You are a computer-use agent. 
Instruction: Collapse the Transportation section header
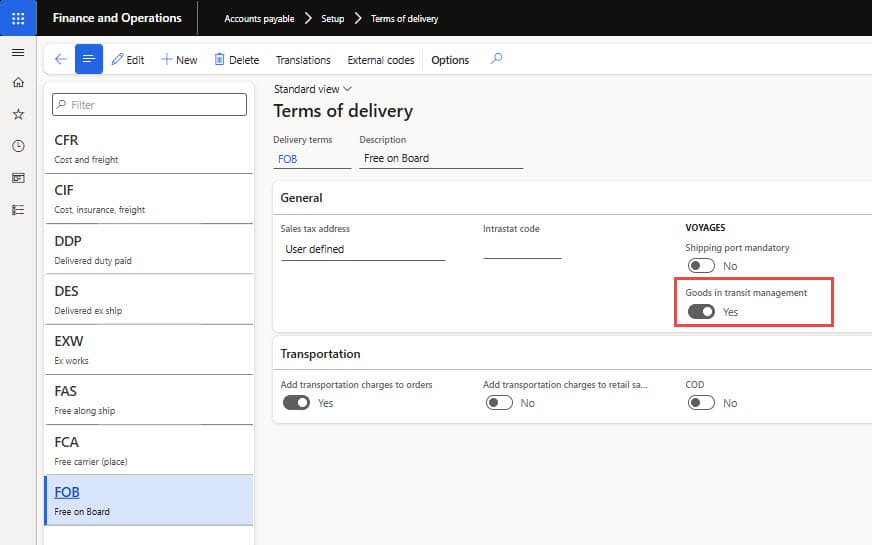[320, 354]
